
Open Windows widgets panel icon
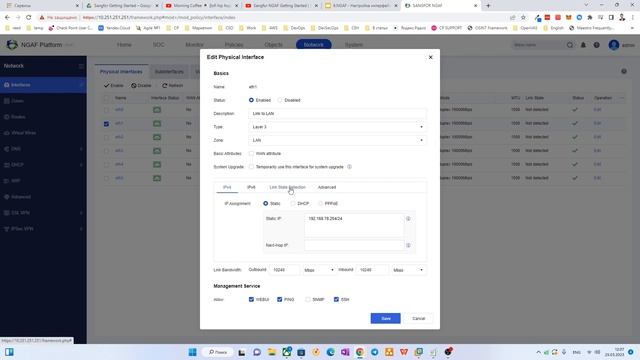pyautogui.click(x=9, y=352)
